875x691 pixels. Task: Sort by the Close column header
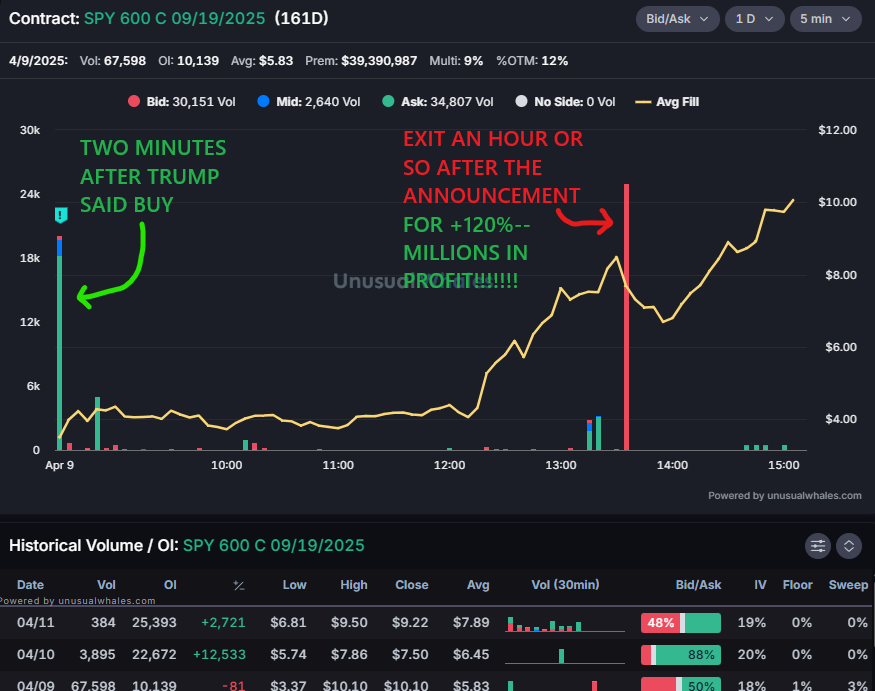(412, 585)
